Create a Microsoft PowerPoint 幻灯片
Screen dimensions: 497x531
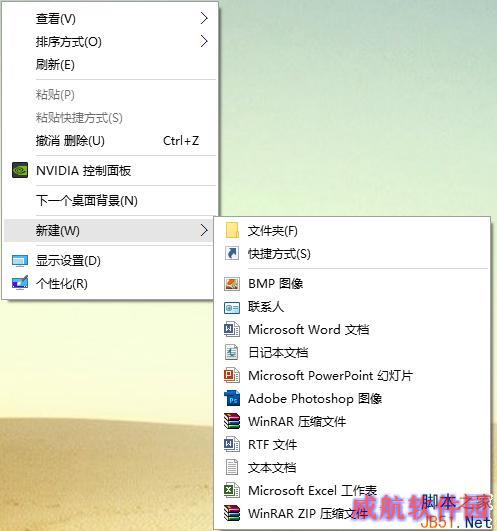(352, 376)
